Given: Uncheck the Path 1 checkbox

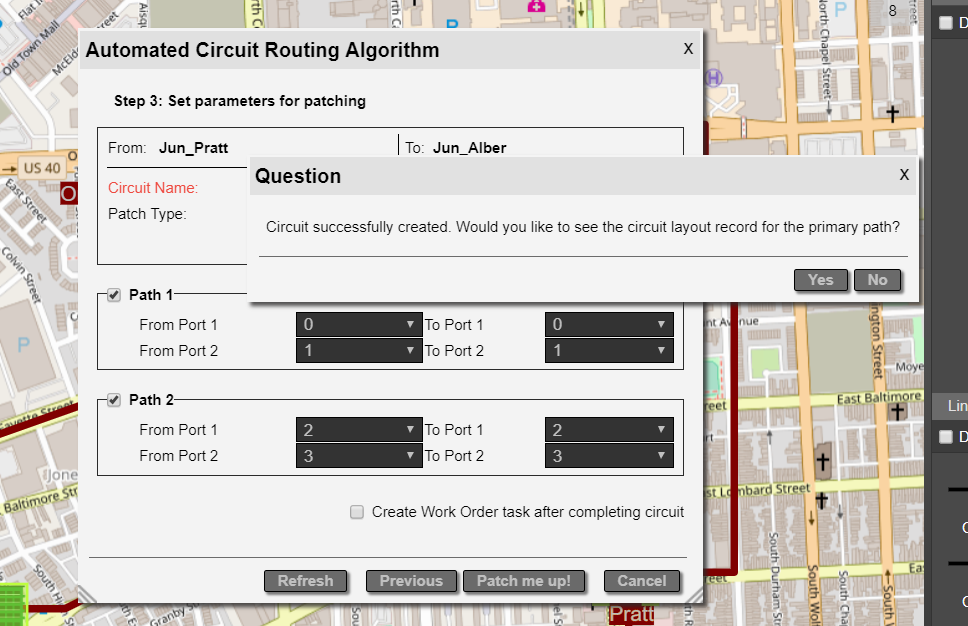Looking at the screenshot, I should pyautogui.click(x=114, y=295).
